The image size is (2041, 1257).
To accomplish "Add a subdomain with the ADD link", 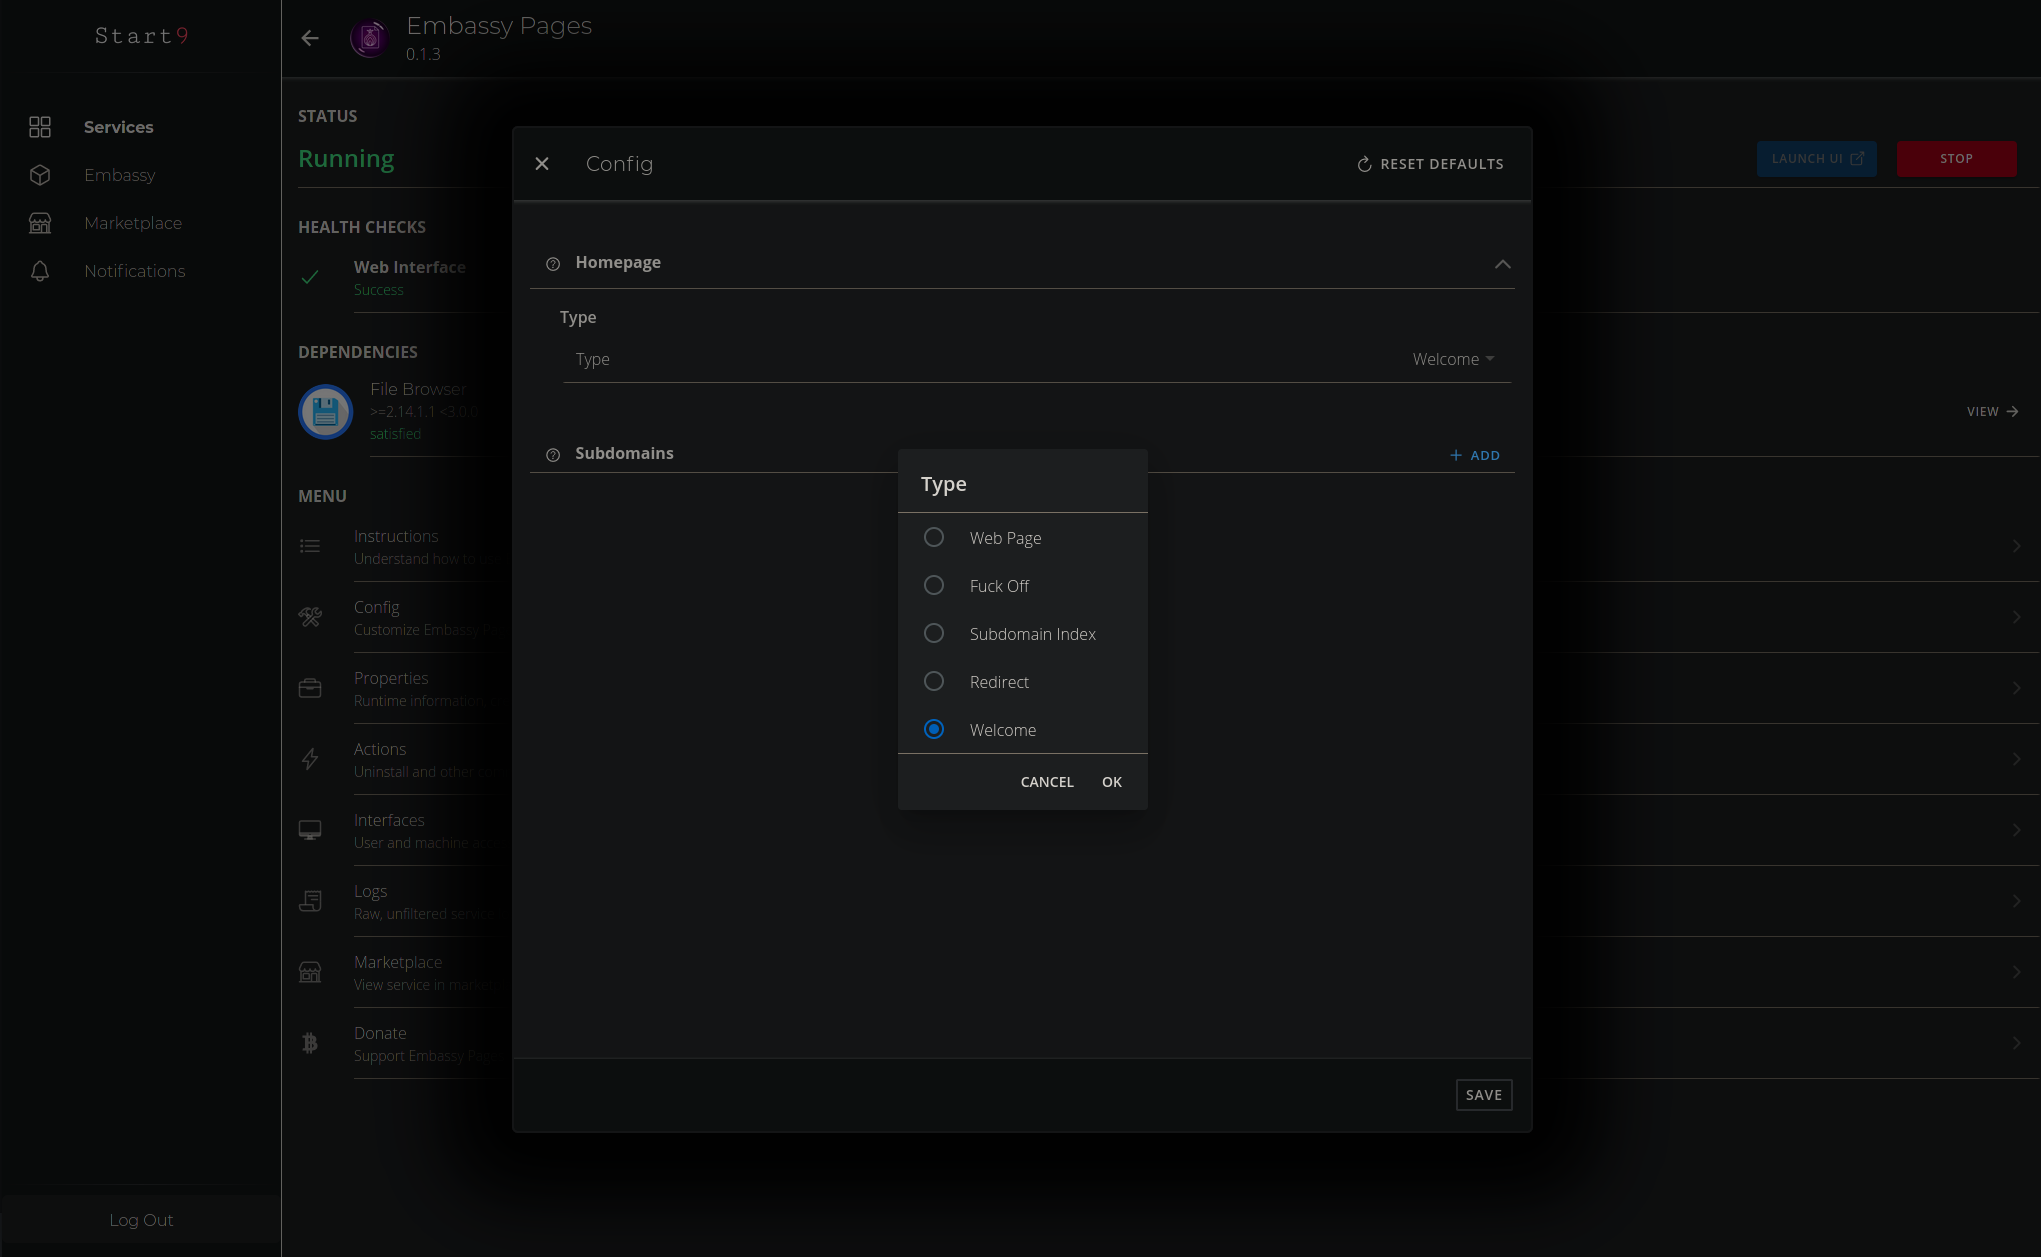I will point(1475,455).
